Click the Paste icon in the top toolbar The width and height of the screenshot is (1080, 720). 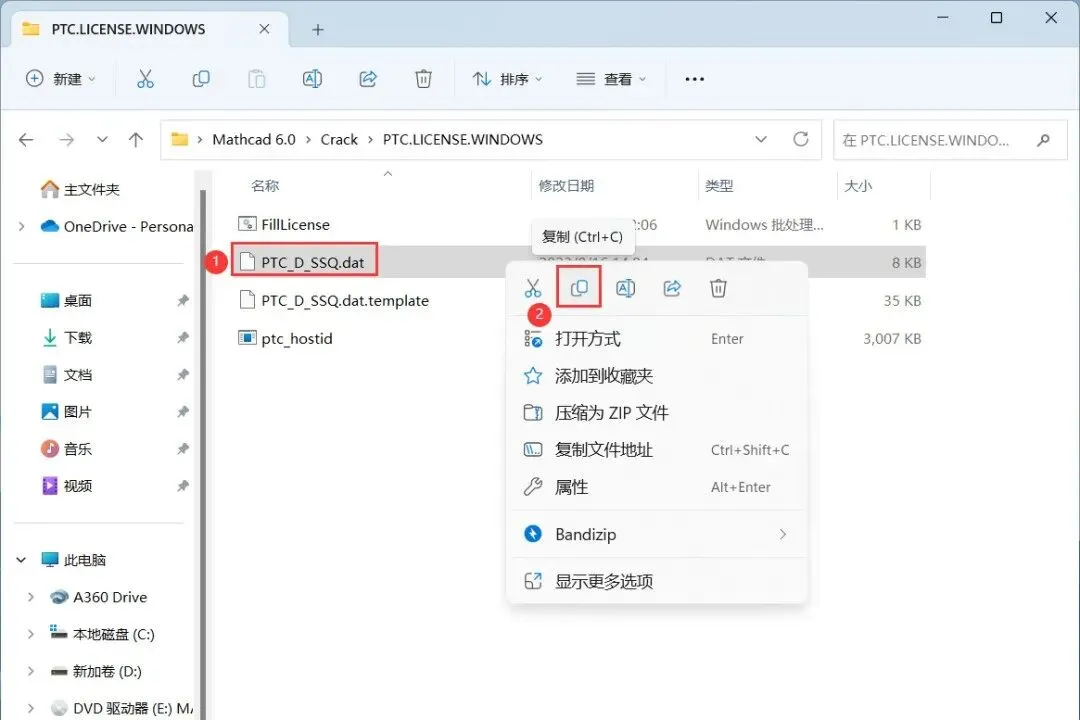(x=257, y=79)
